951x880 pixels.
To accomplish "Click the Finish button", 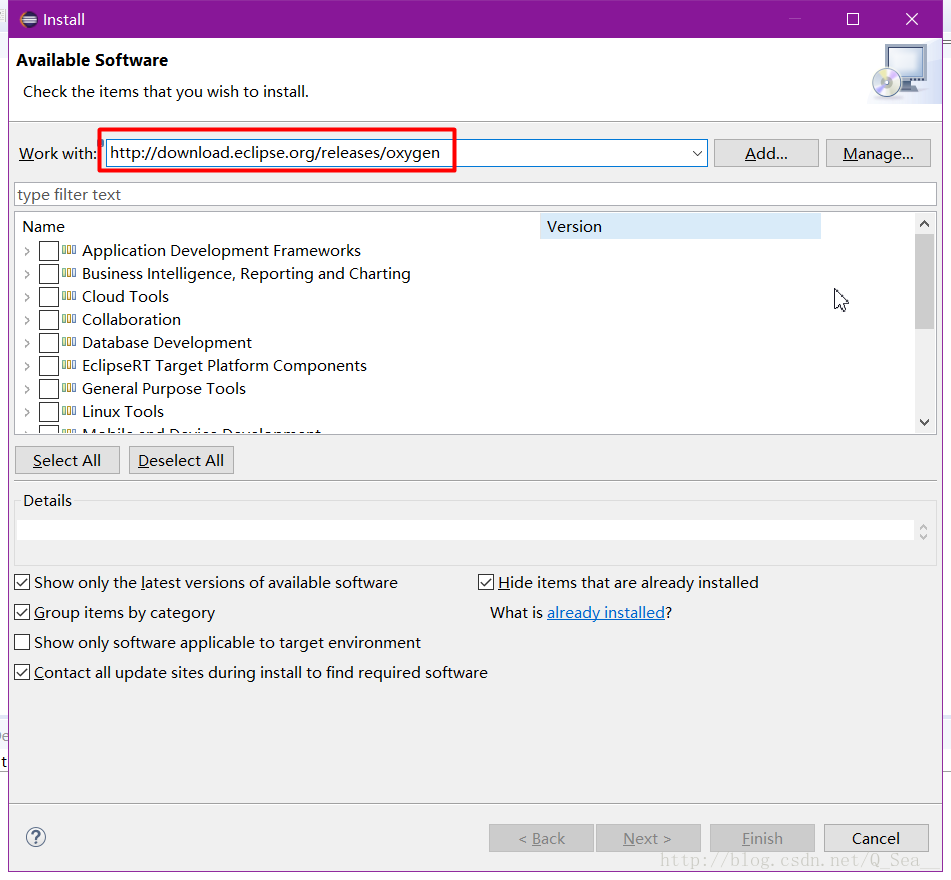I will pyautogui.click(x=762, y=838).
